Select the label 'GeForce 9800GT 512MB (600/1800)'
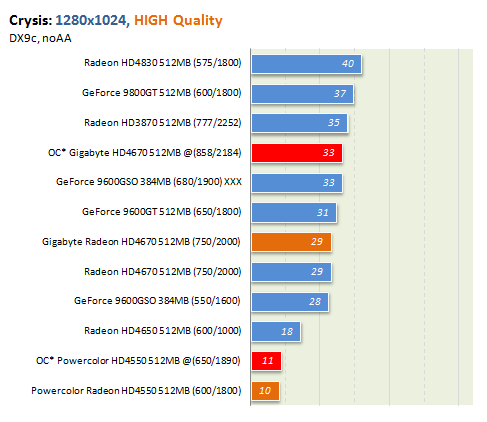 click(161, 92)
